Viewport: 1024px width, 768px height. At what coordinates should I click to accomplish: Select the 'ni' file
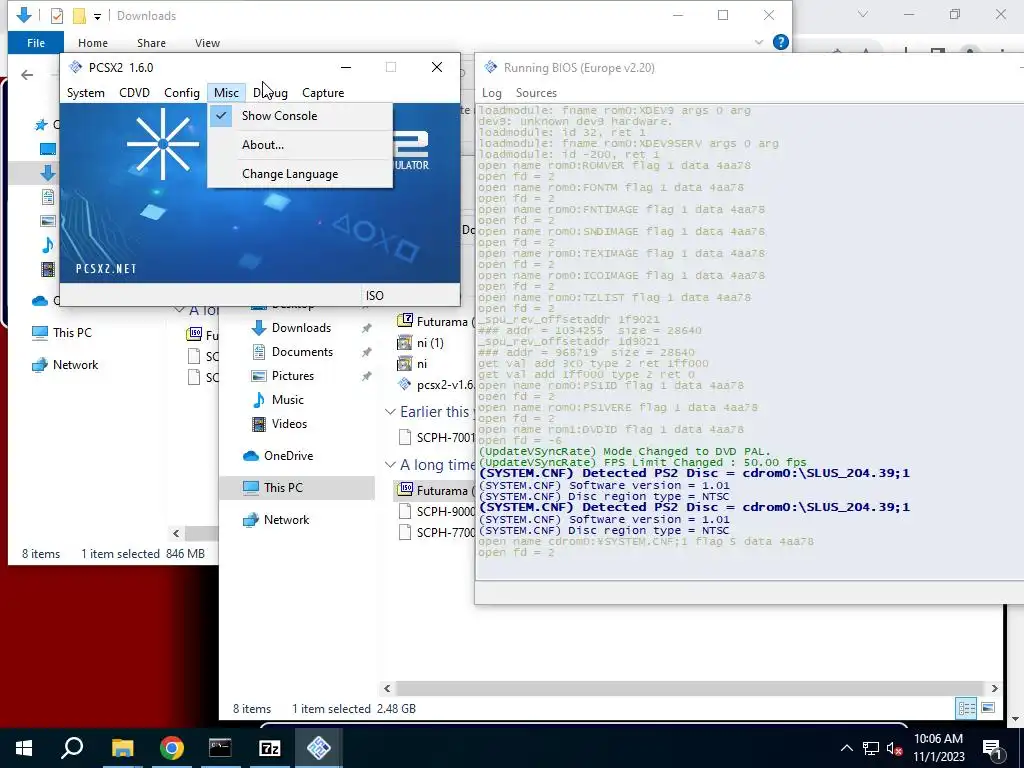(422, 364)
